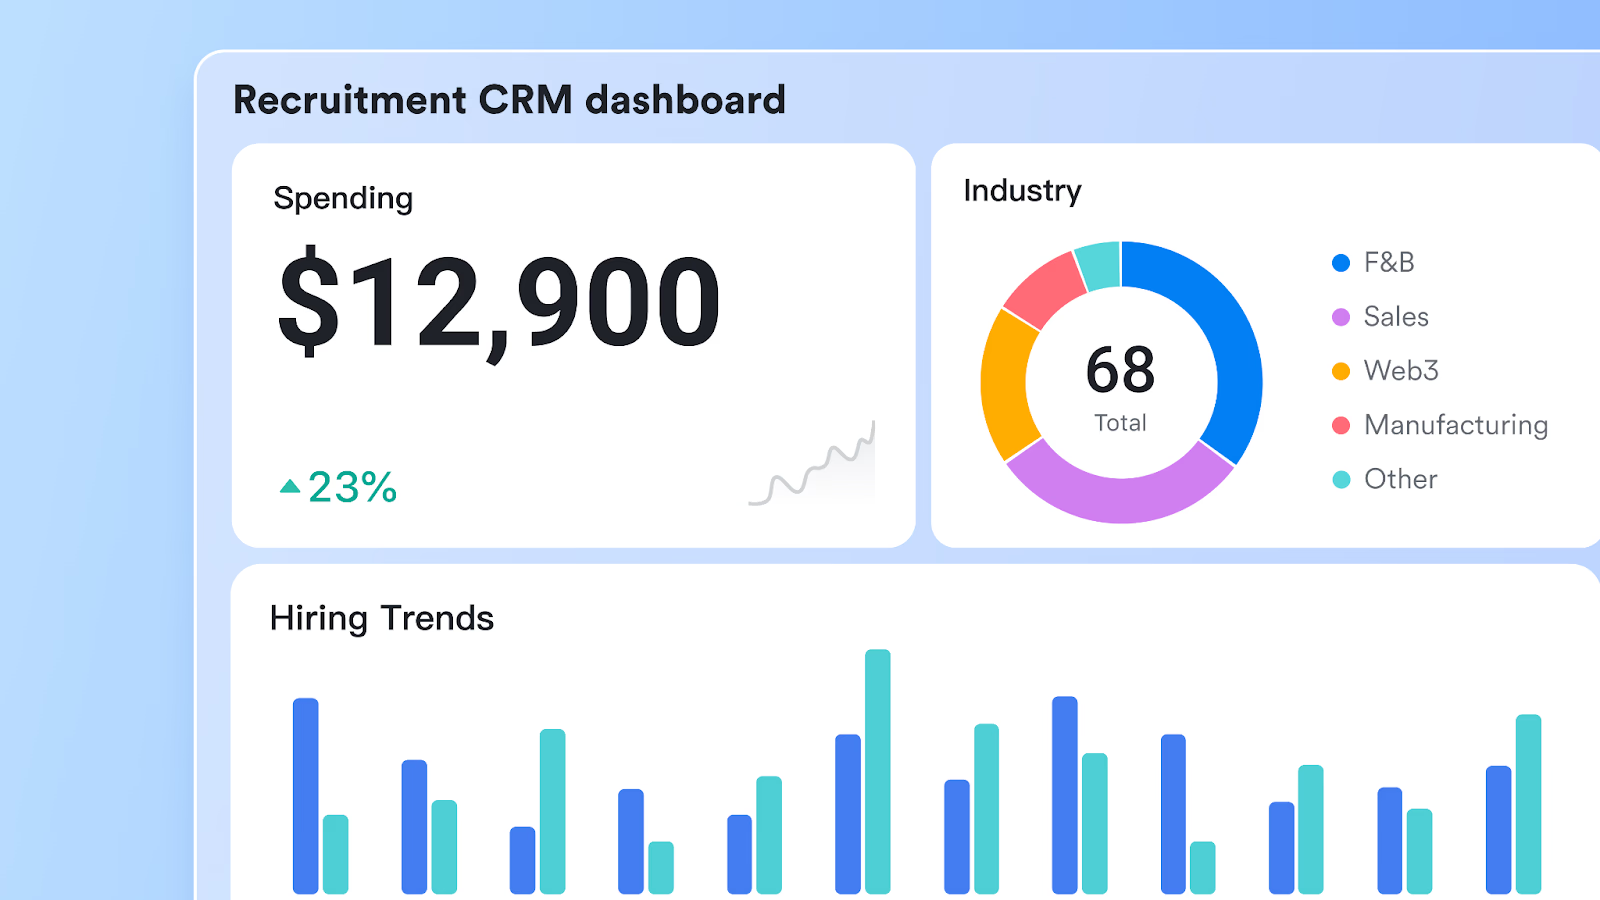Select the red Manufacturing donut segment
Screen dimensions: 1600x900
click(x=1045, y=290)
